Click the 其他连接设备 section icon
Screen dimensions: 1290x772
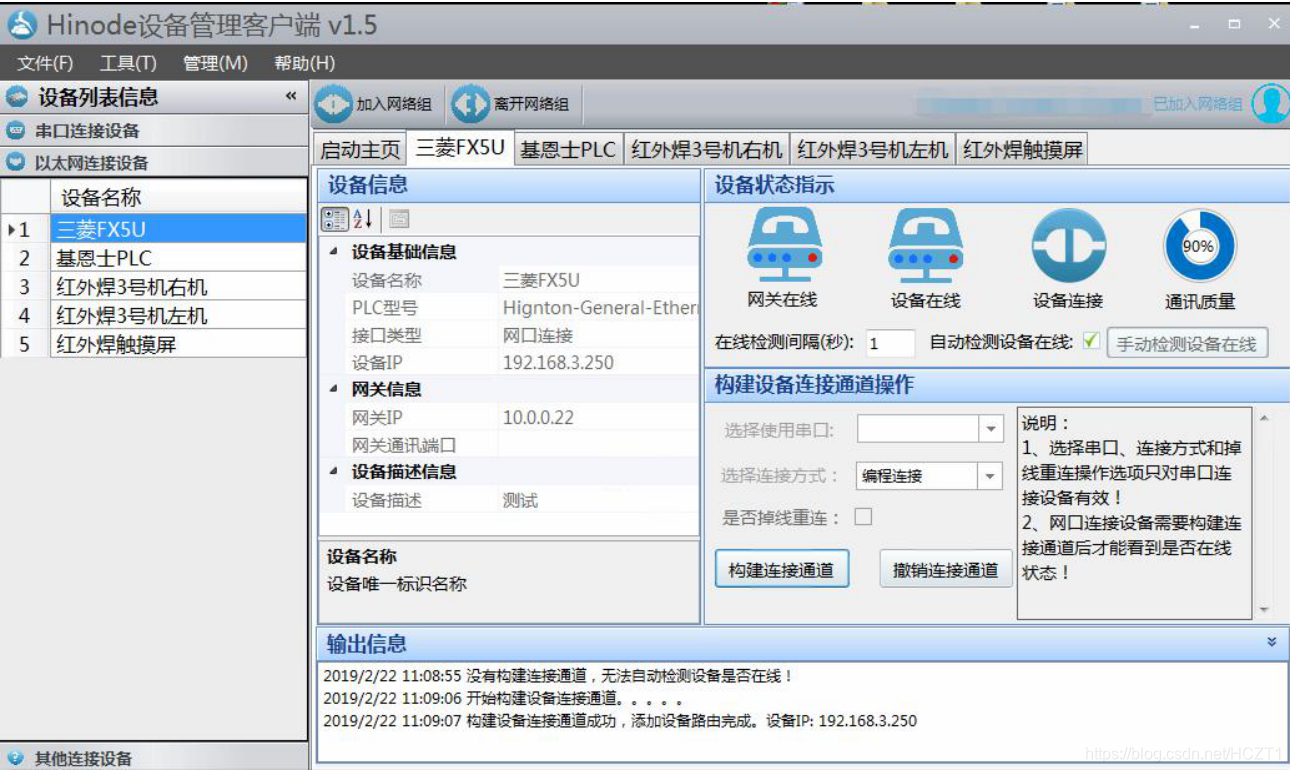16,758
